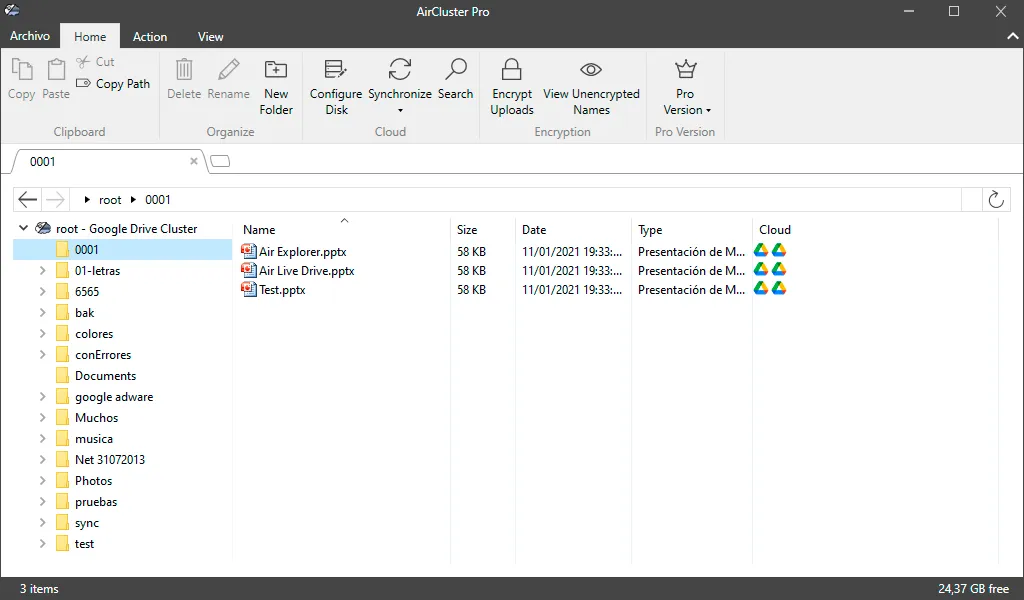Refresh the folder listing
This screenshot has width=1024, height=600.
[x=996, y=199]
